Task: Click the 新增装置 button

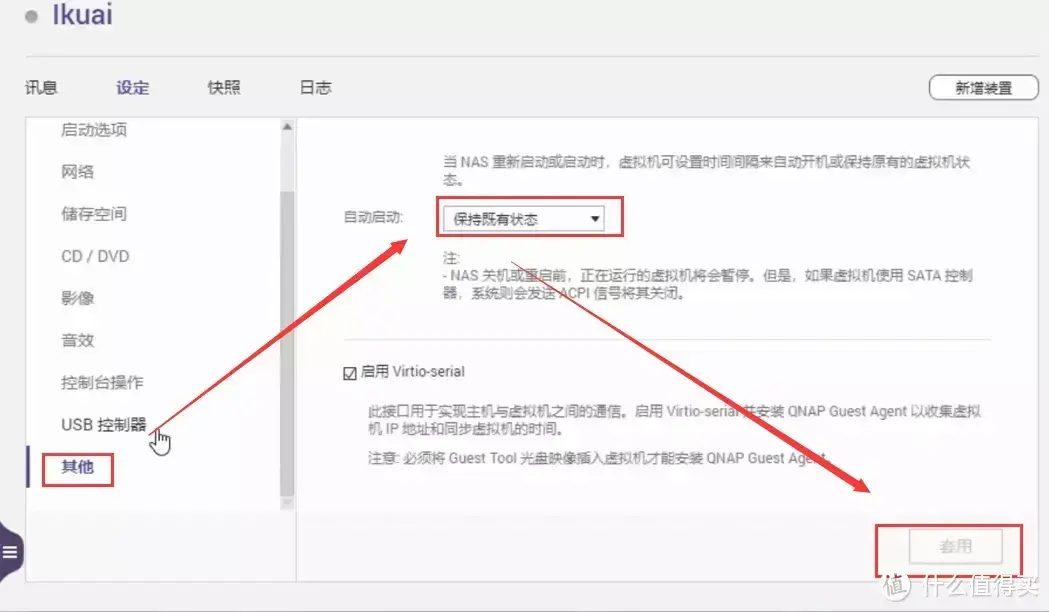Action: (x=983, y=87)
